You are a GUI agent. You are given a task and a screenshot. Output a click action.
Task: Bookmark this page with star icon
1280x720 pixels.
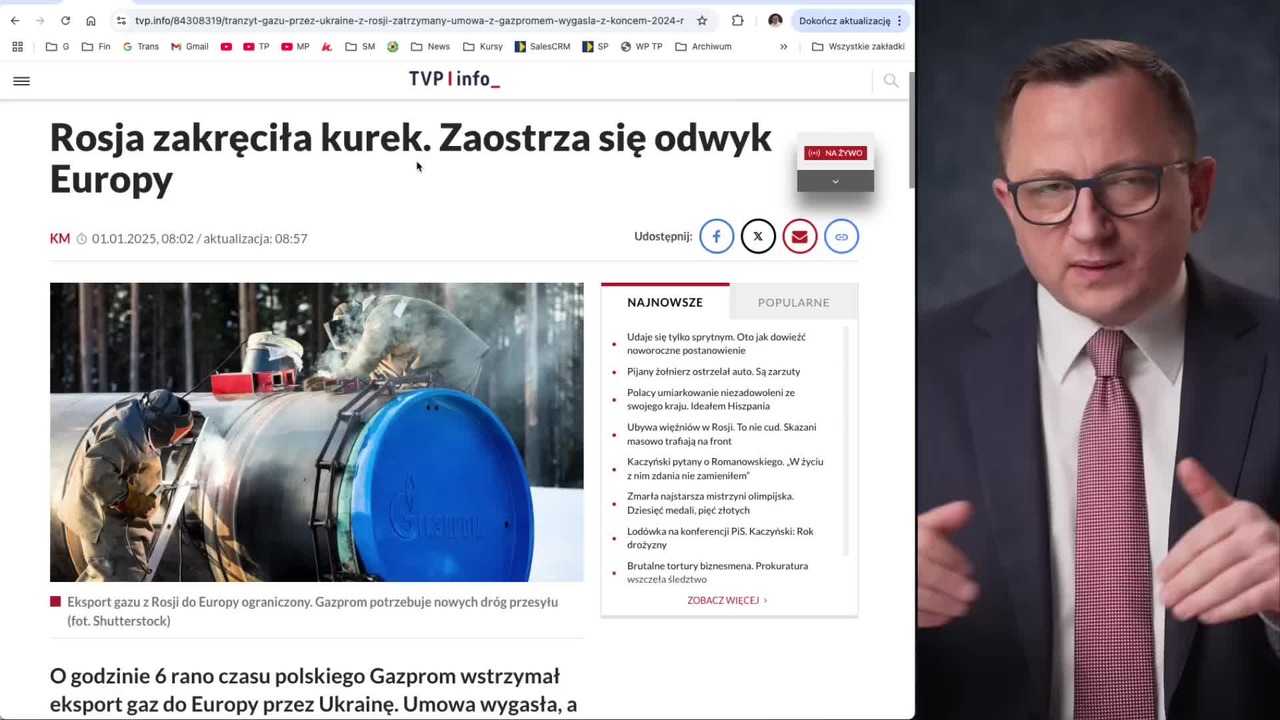(702, 20)
